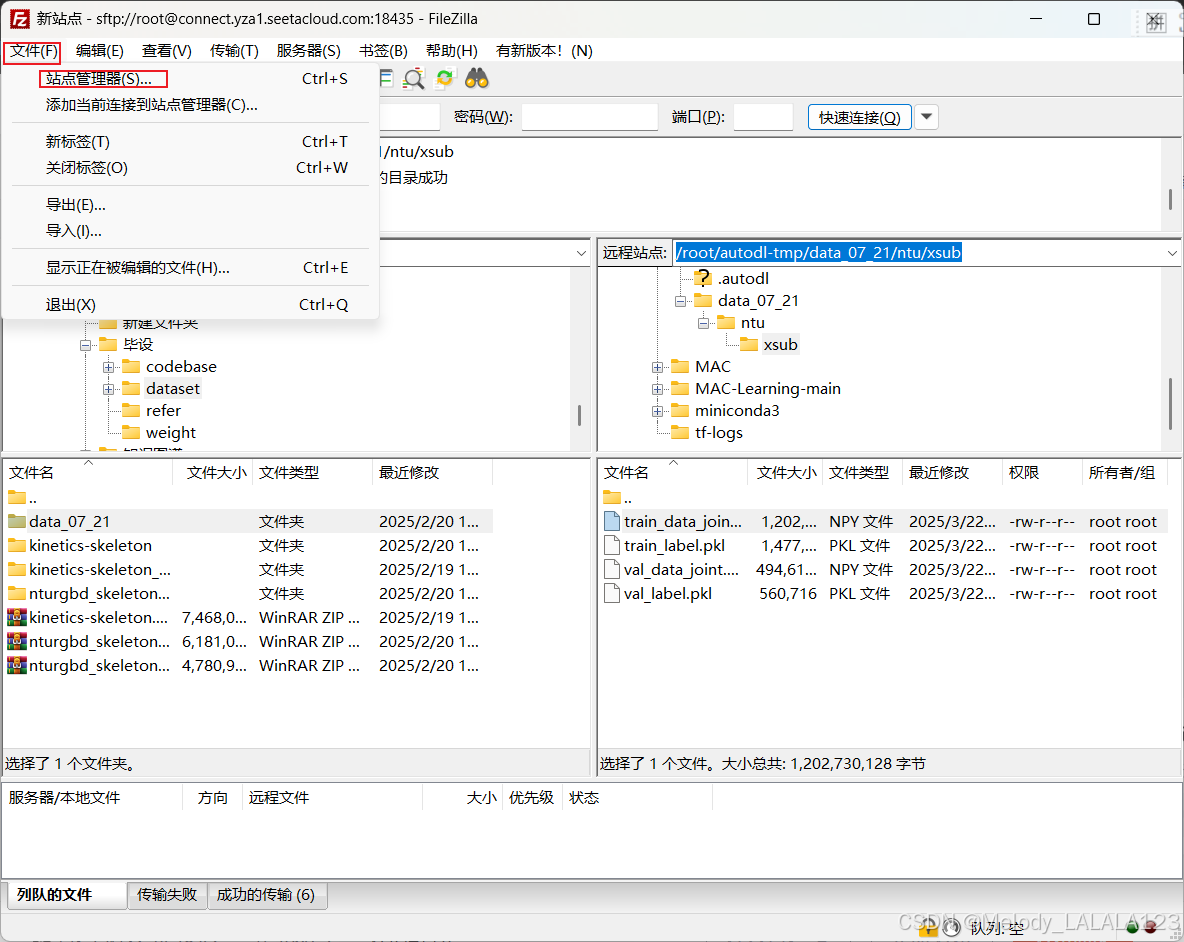Open the remote site path dropdown

1172,253
